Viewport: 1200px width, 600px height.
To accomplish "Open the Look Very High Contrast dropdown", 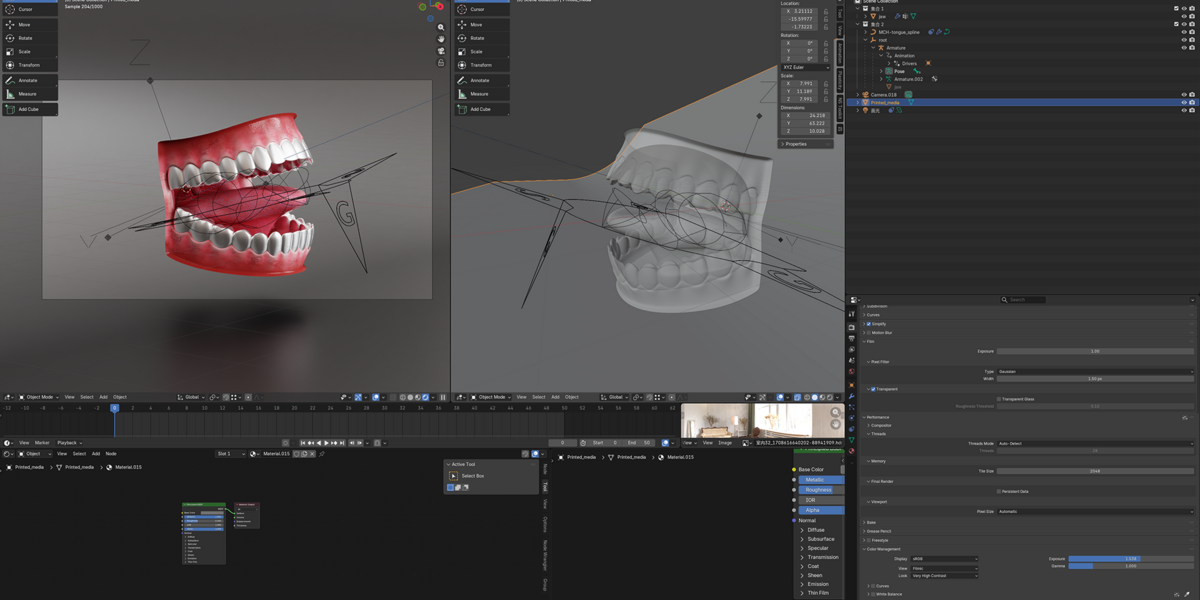I will click(944, 576).
